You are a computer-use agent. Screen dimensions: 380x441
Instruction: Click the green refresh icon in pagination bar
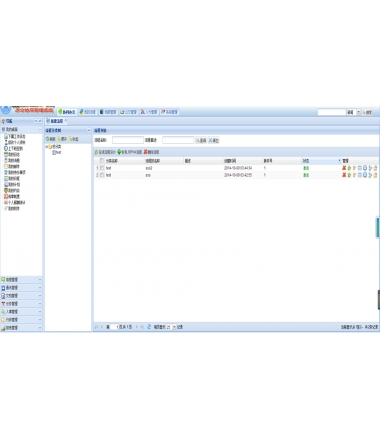click(x=149, y=327)
